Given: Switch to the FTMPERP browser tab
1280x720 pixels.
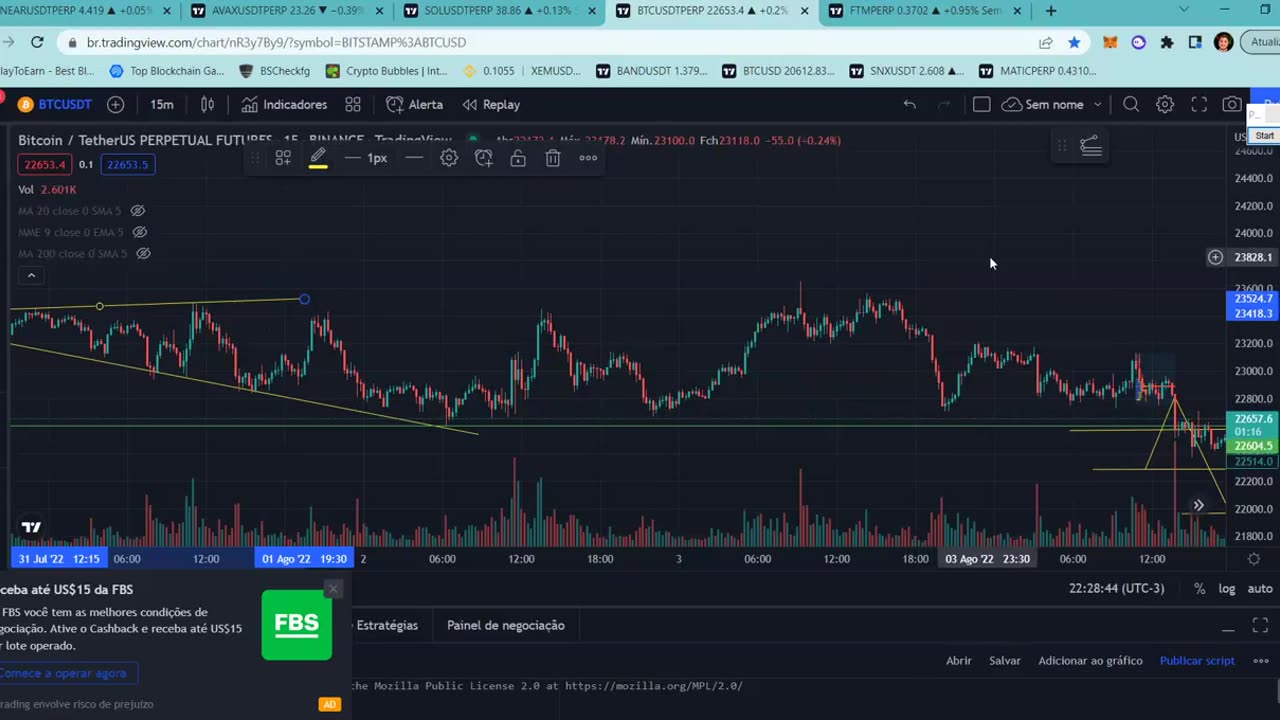Looking at the screenshot, I should click(925, 11).
